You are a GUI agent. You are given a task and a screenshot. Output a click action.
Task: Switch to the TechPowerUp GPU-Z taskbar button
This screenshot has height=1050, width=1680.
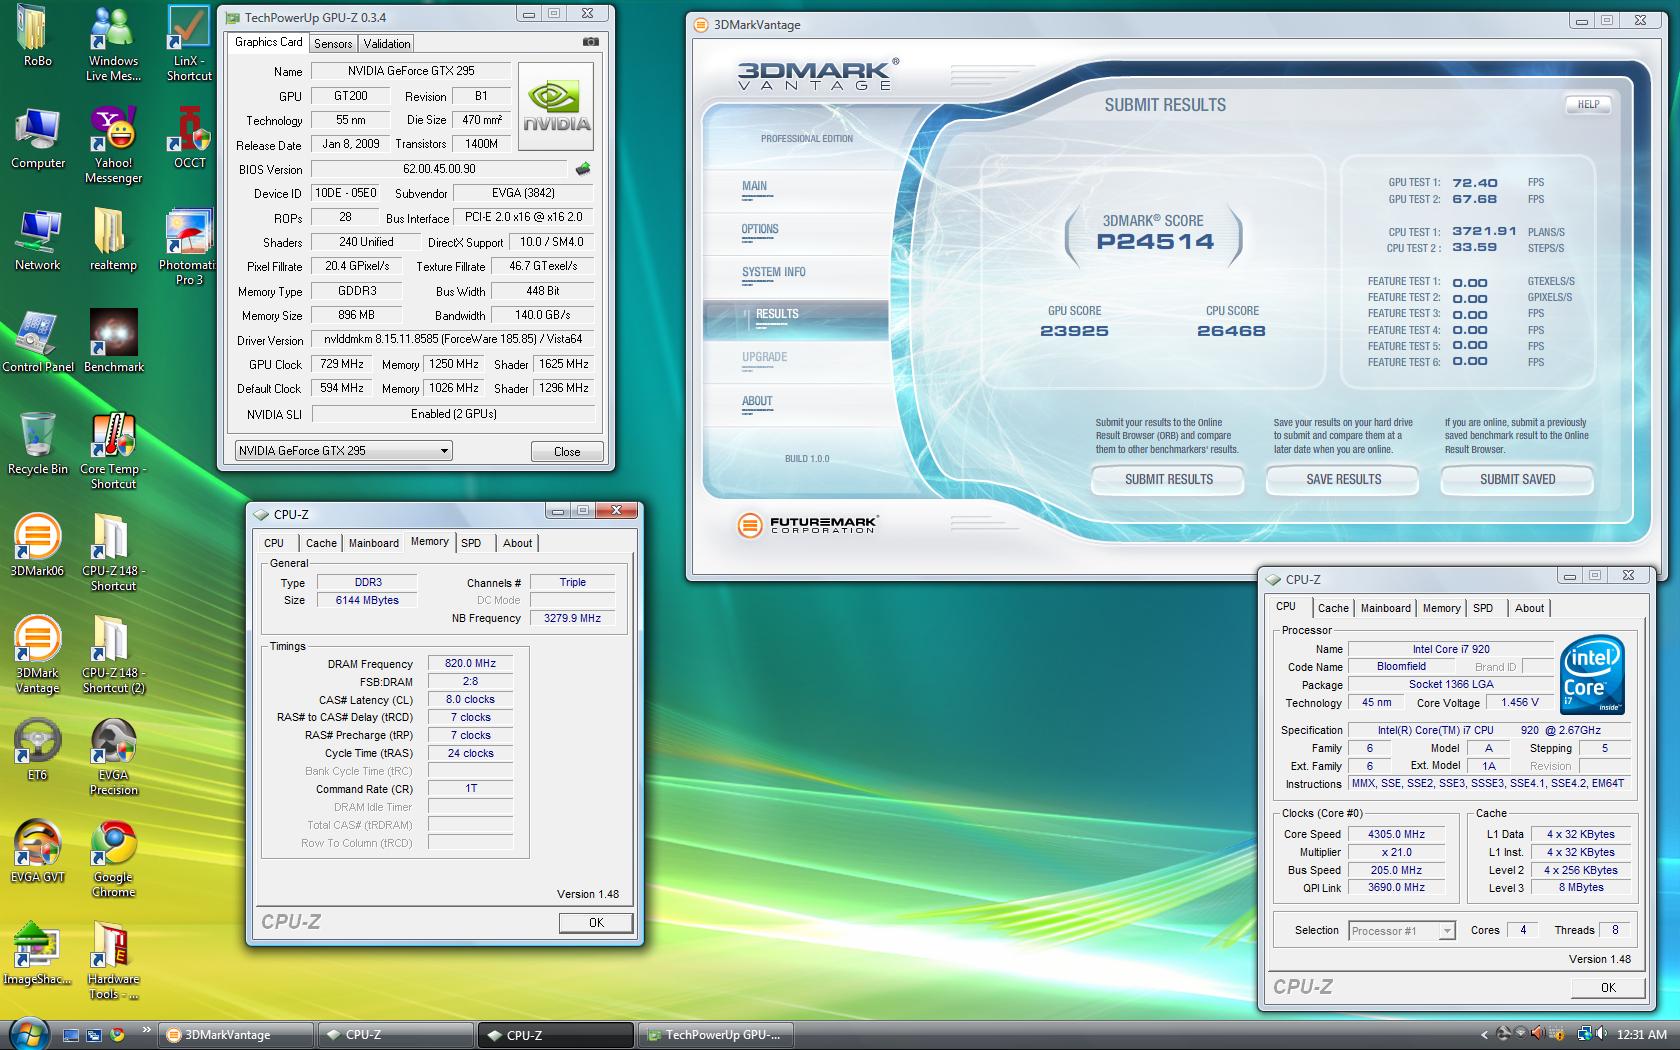[715, 1035]
